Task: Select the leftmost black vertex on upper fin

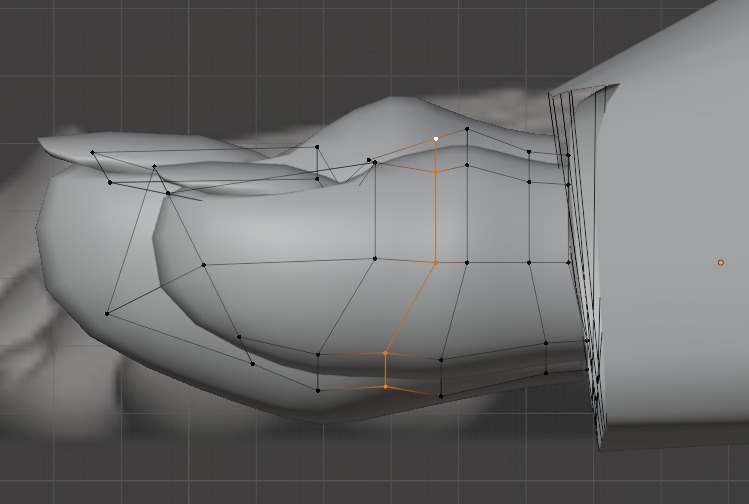Action: tap(92, 152)
